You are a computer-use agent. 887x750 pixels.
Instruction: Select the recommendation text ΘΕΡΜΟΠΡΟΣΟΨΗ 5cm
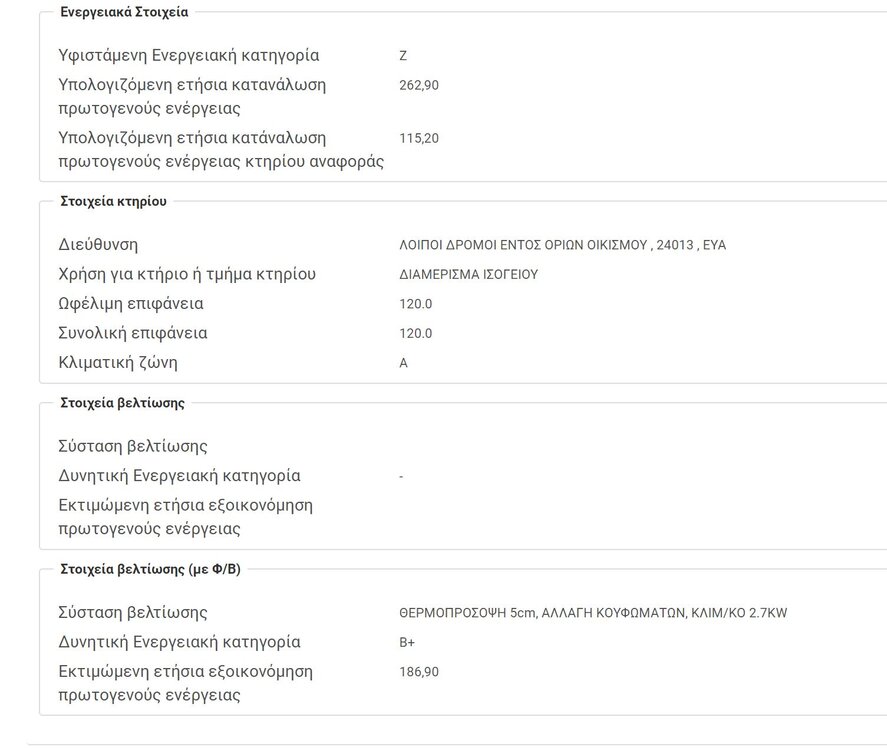pyautogui.click(x=466, y=613)
